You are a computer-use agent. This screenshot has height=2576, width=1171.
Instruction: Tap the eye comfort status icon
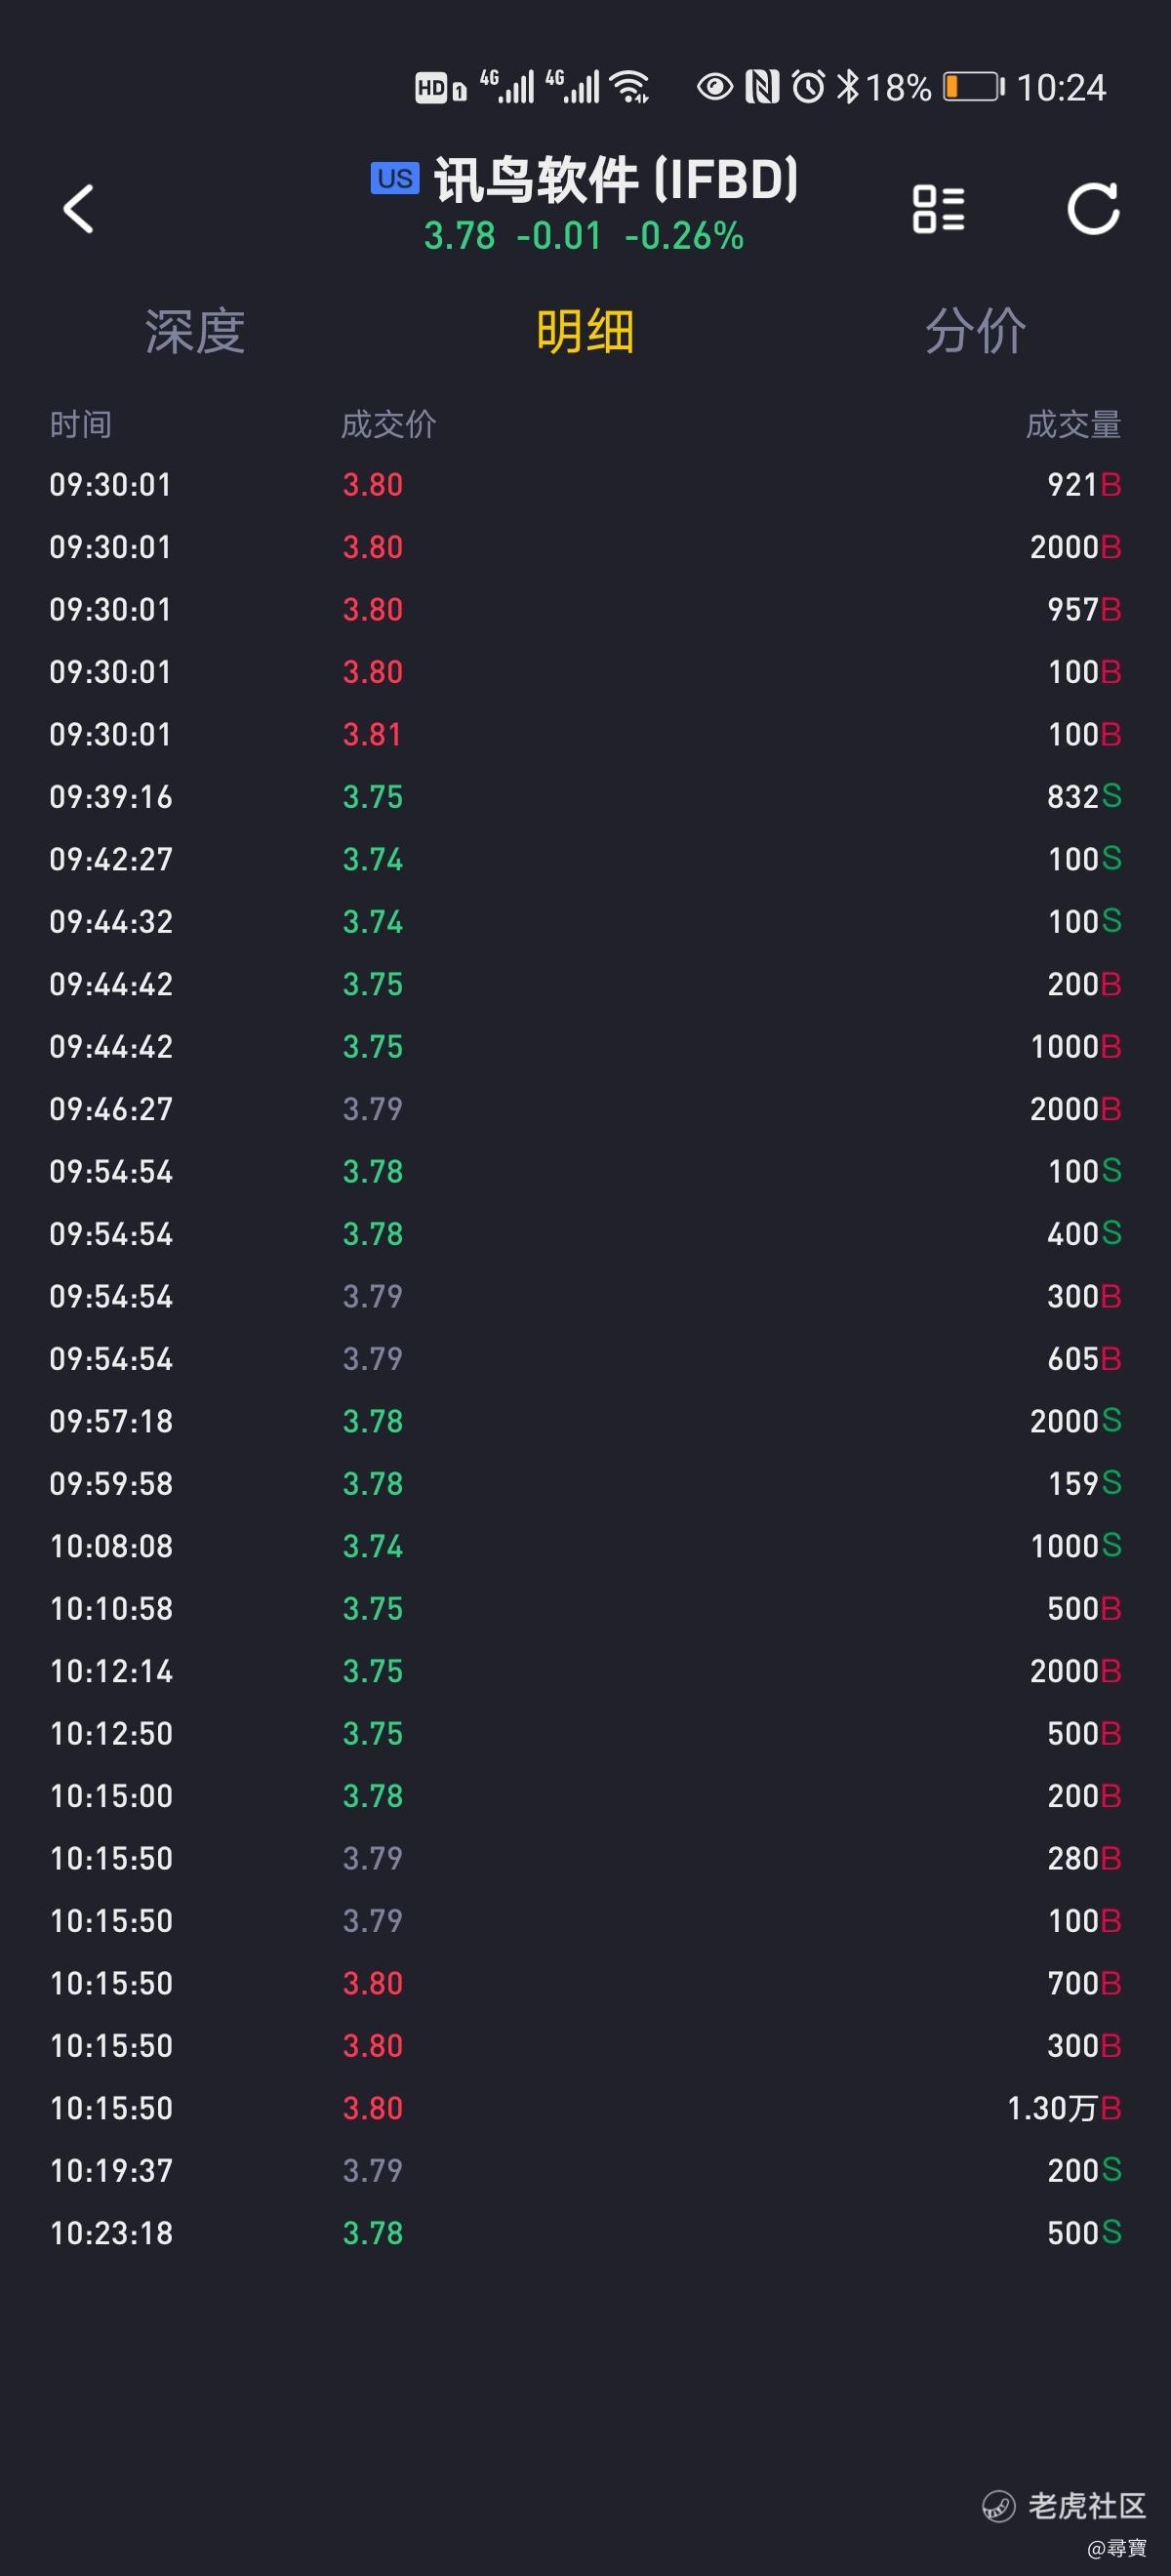click(715, 87)
